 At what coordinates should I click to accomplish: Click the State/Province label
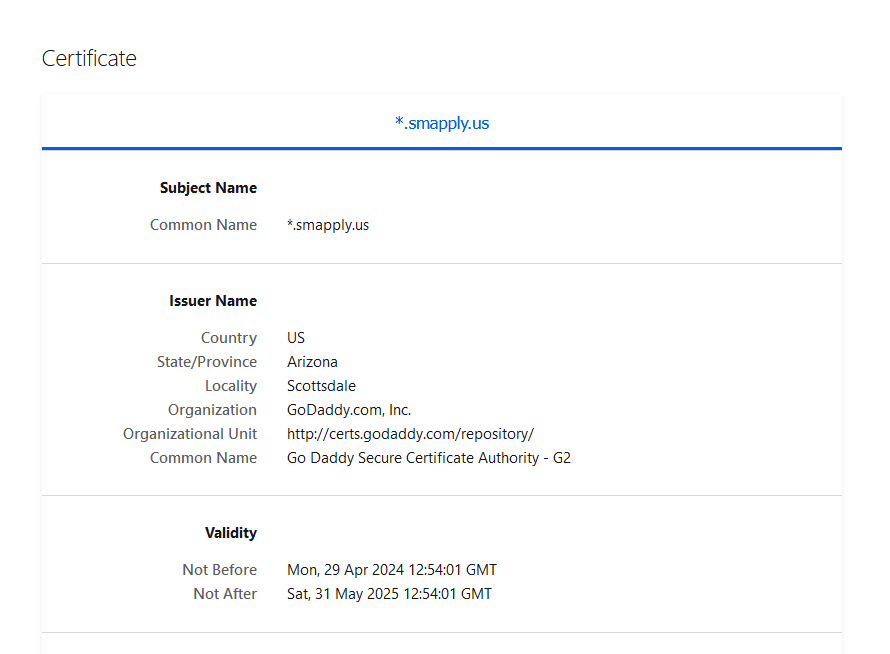(x=207, y=361)
